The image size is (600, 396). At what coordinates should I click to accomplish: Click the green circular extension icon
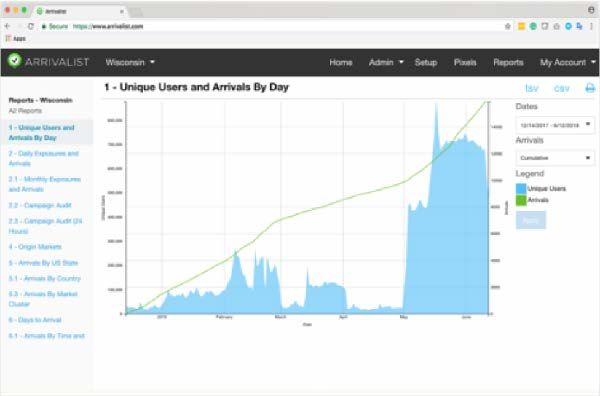click(x=533, y=26)
